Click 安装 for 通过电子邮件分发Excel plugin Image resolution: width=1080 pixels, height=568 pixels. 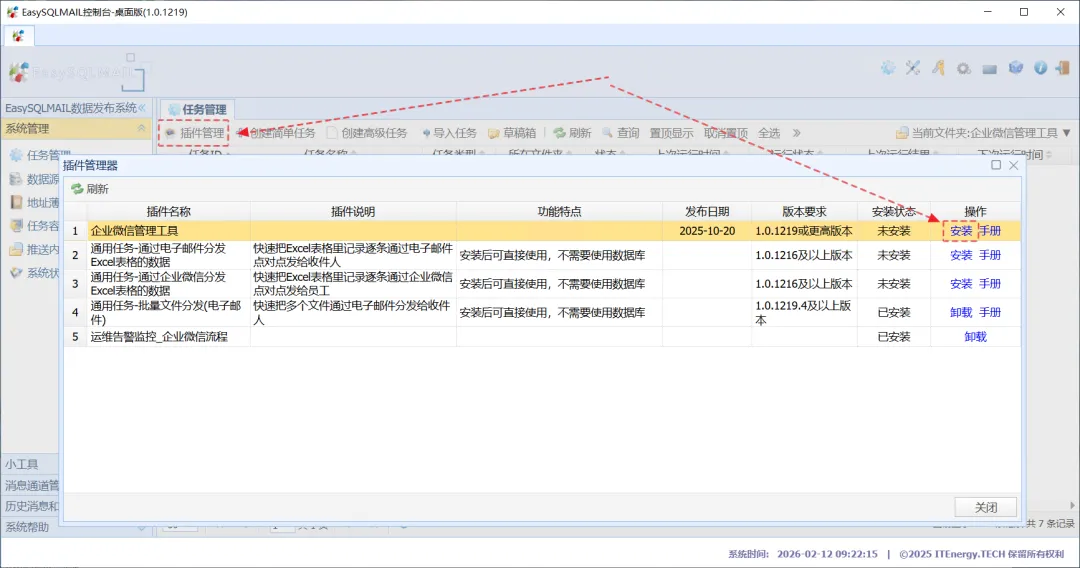point(961,255)
